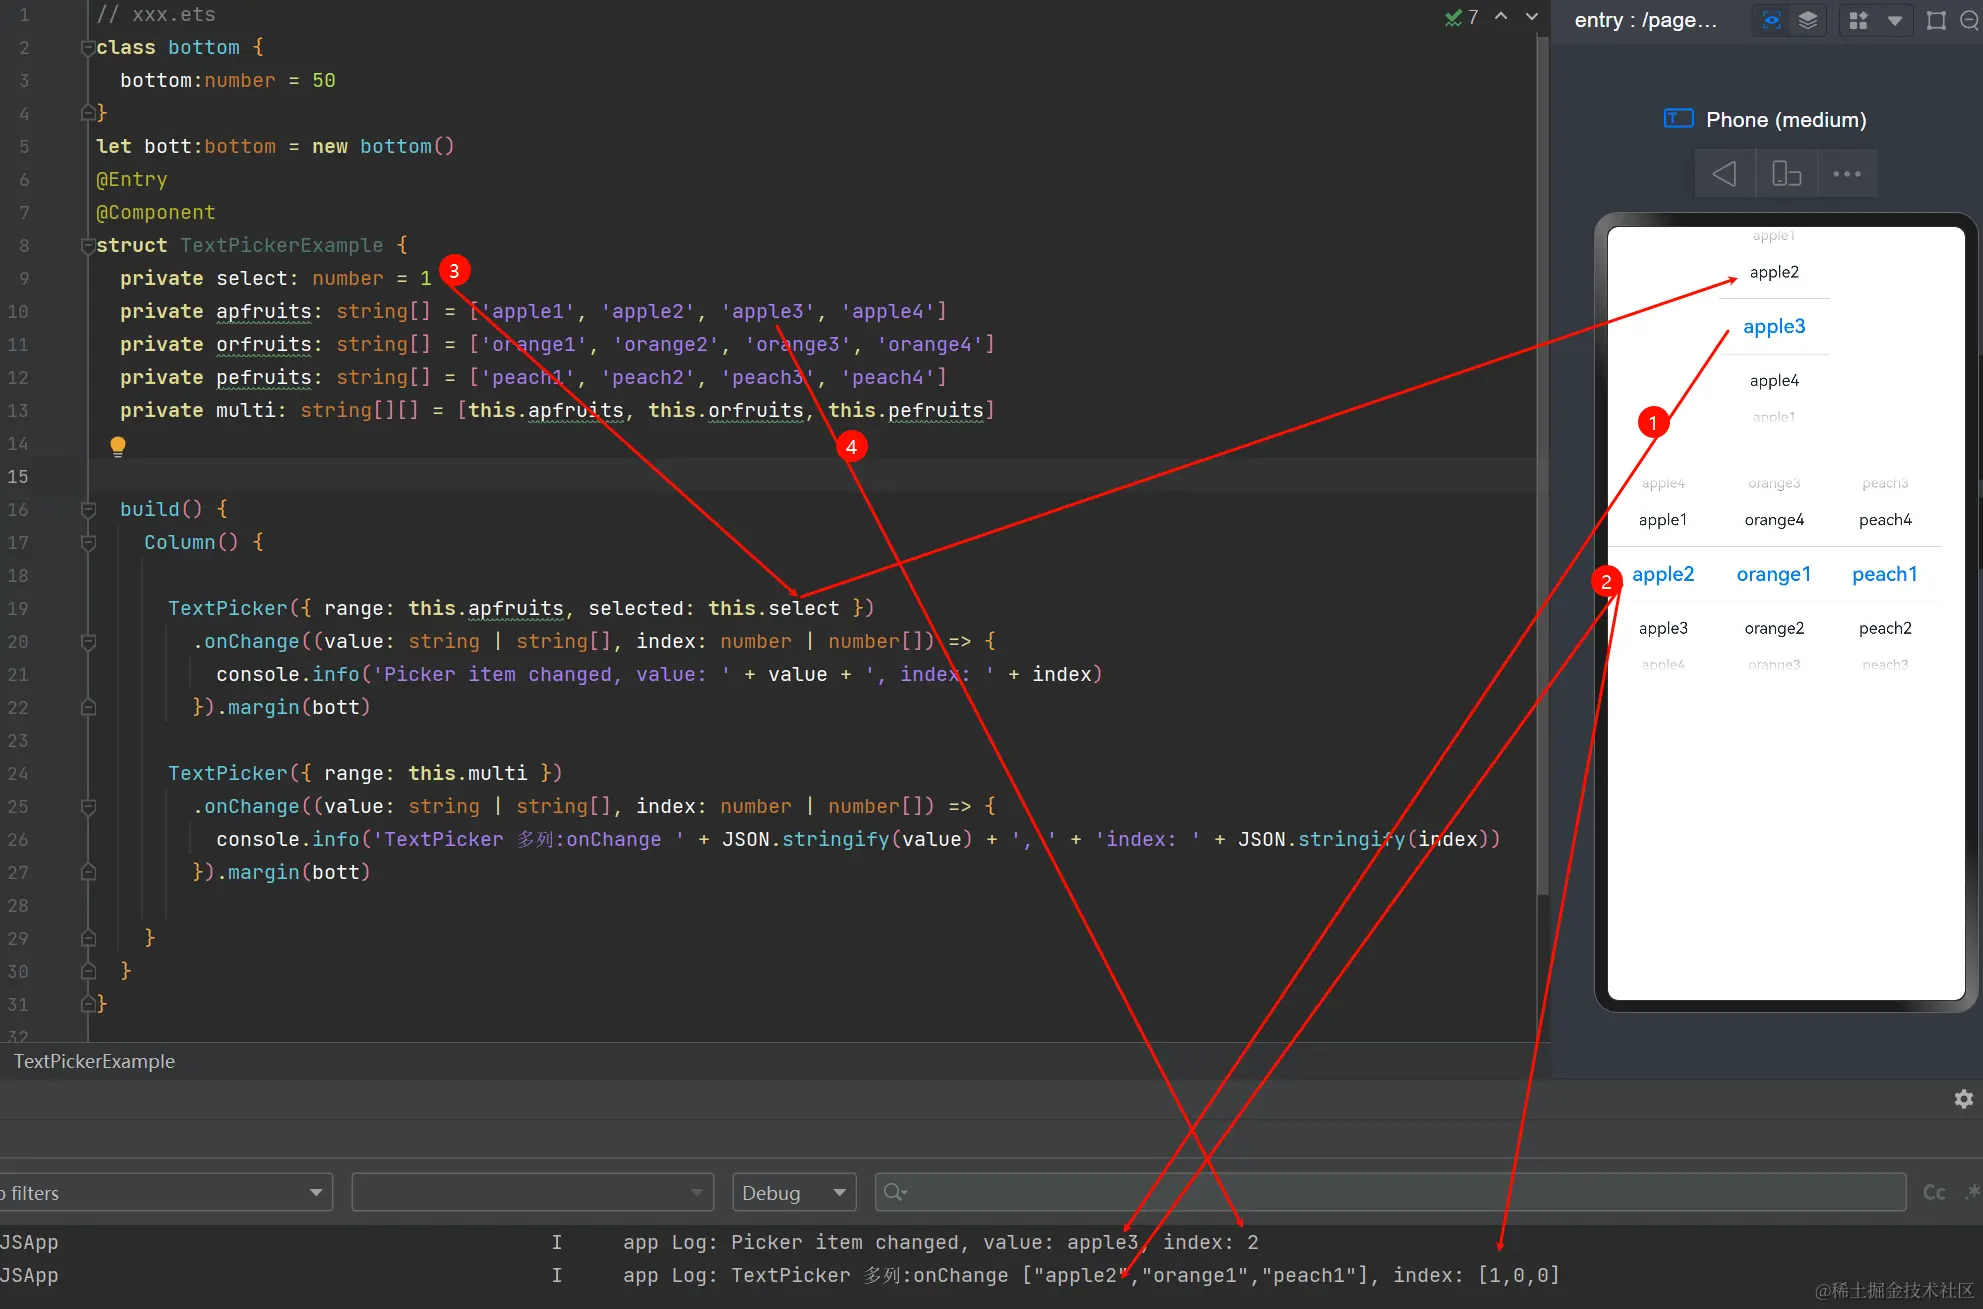Click line number 15 in the gutter
This screenshot has height=1309, width=1983.
coord(18,477)
